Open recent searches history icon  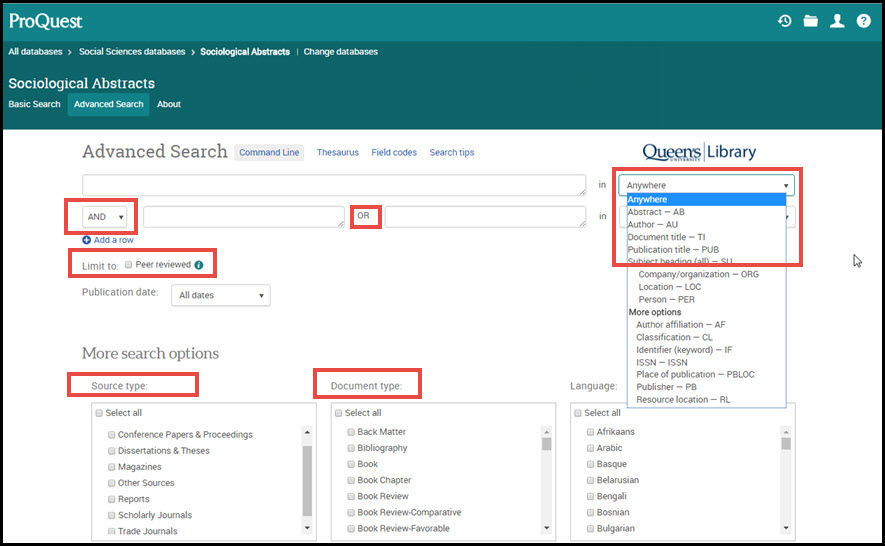(x=785, y=21)
